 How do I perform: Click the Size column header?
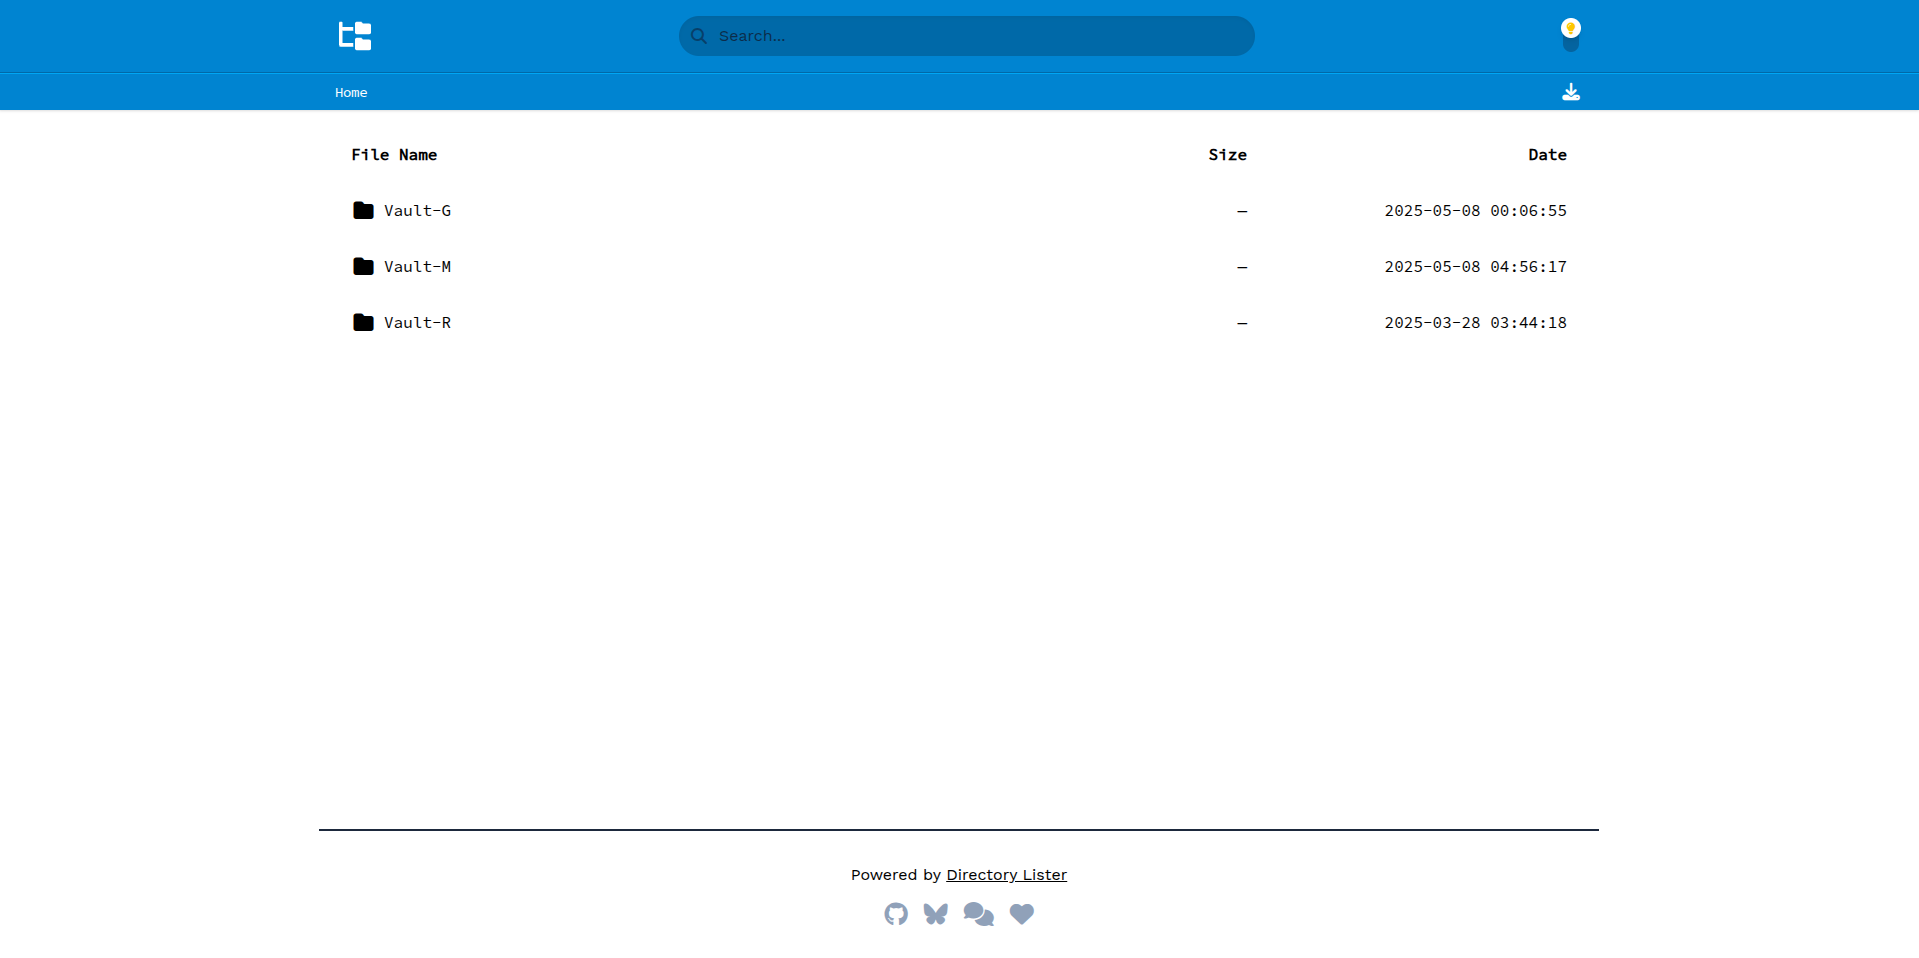[x=1227, y=155]
